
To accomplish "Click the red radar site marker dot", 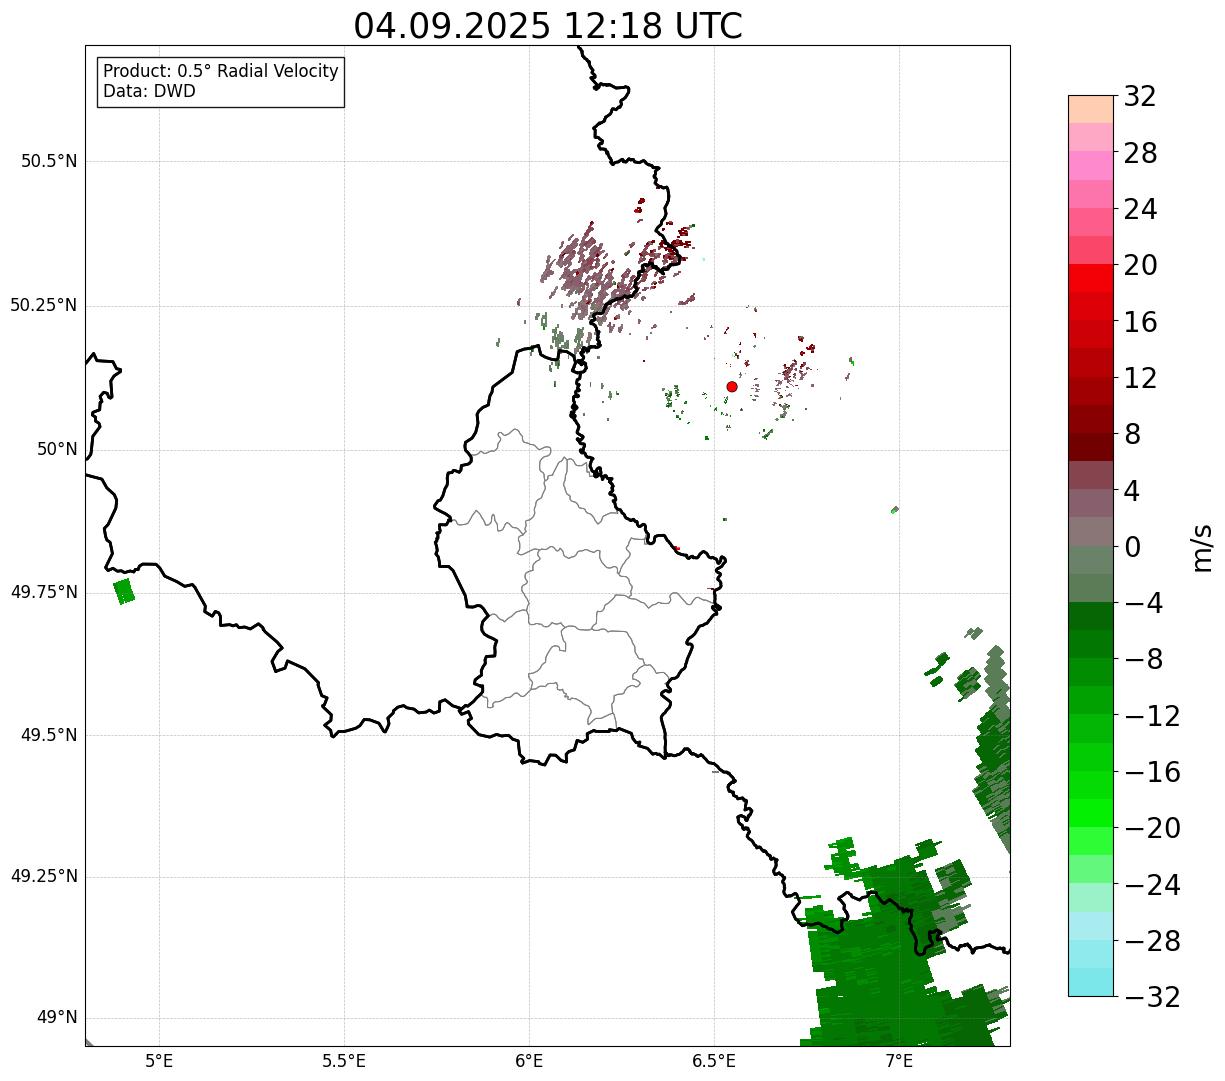I will (732, 387).
